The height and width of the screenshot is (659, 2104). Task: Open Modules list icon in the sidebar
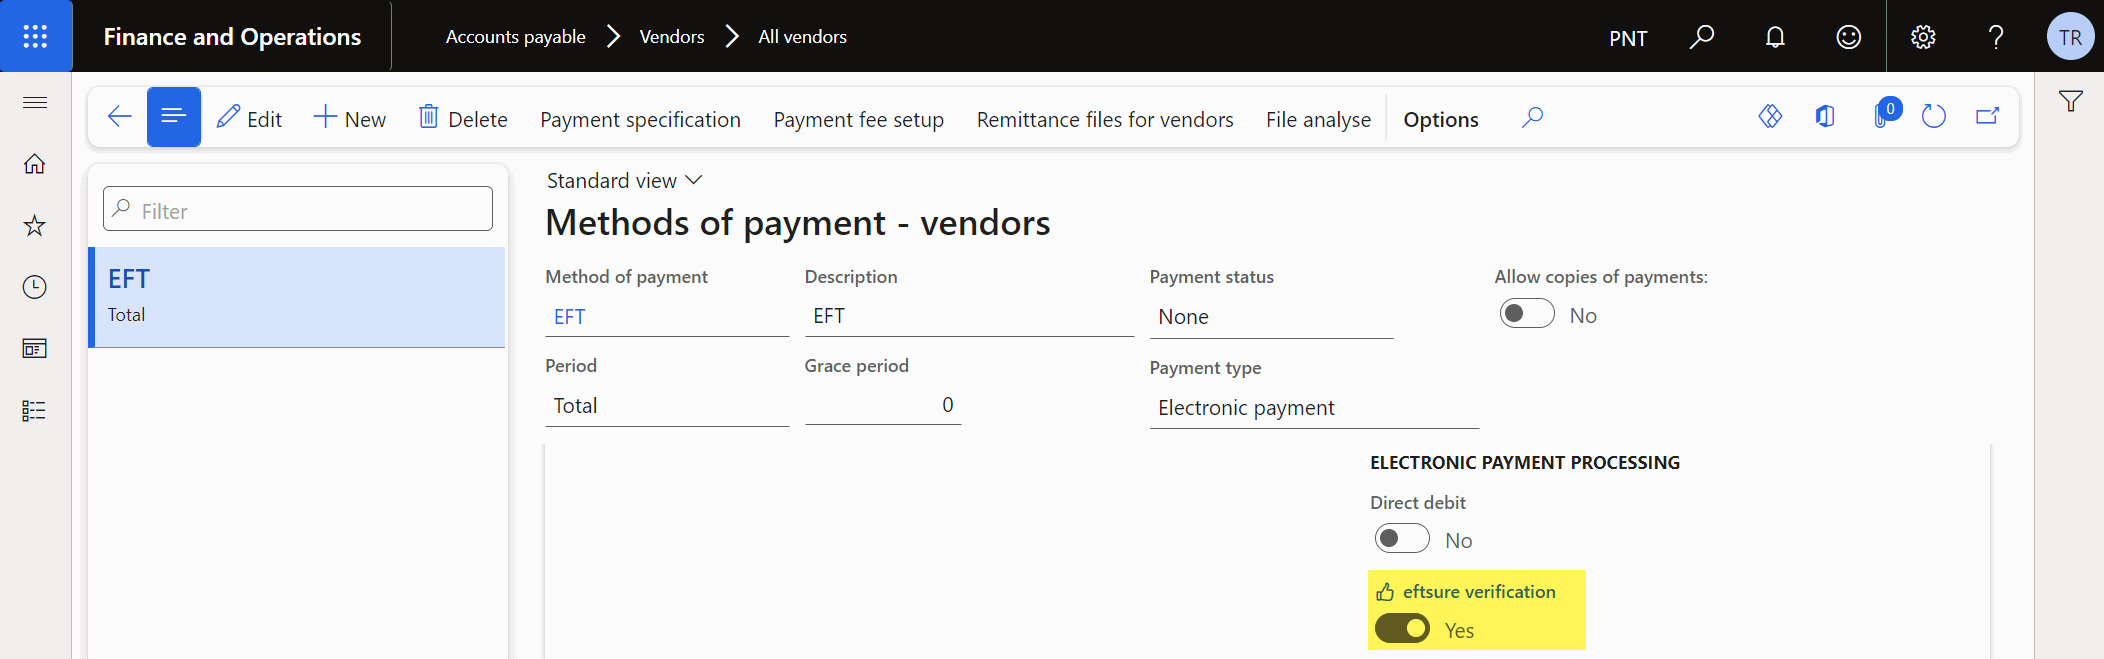(x=35, y=411)
